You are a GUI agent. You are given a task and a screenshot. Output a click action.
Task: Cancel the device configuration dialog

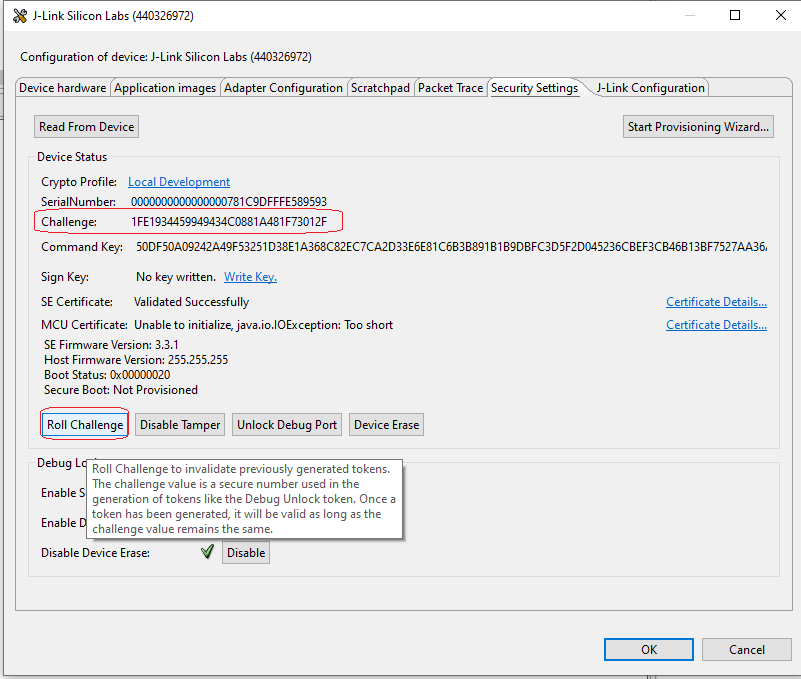746,649
